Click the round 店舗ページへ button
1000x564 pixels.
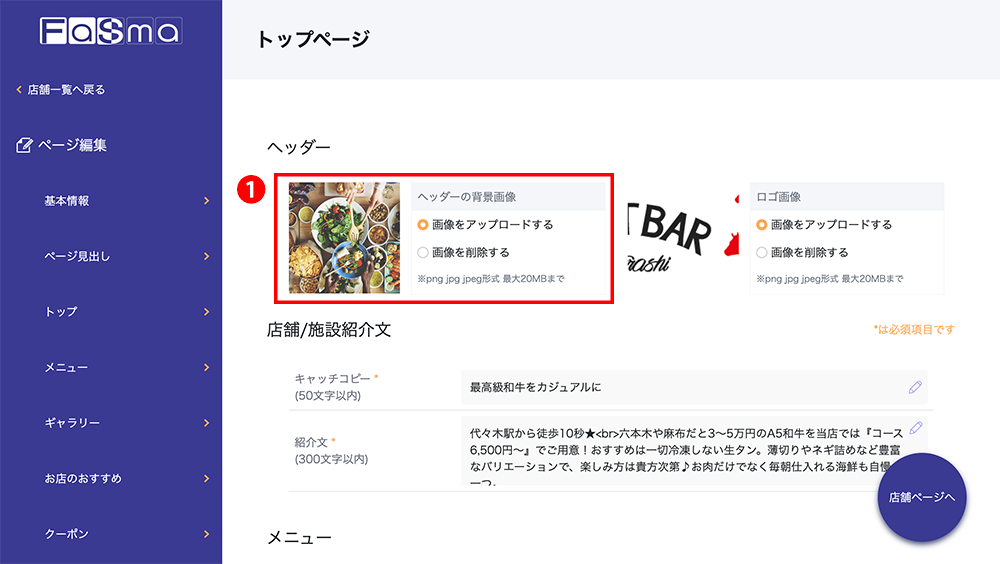point(922,498)
